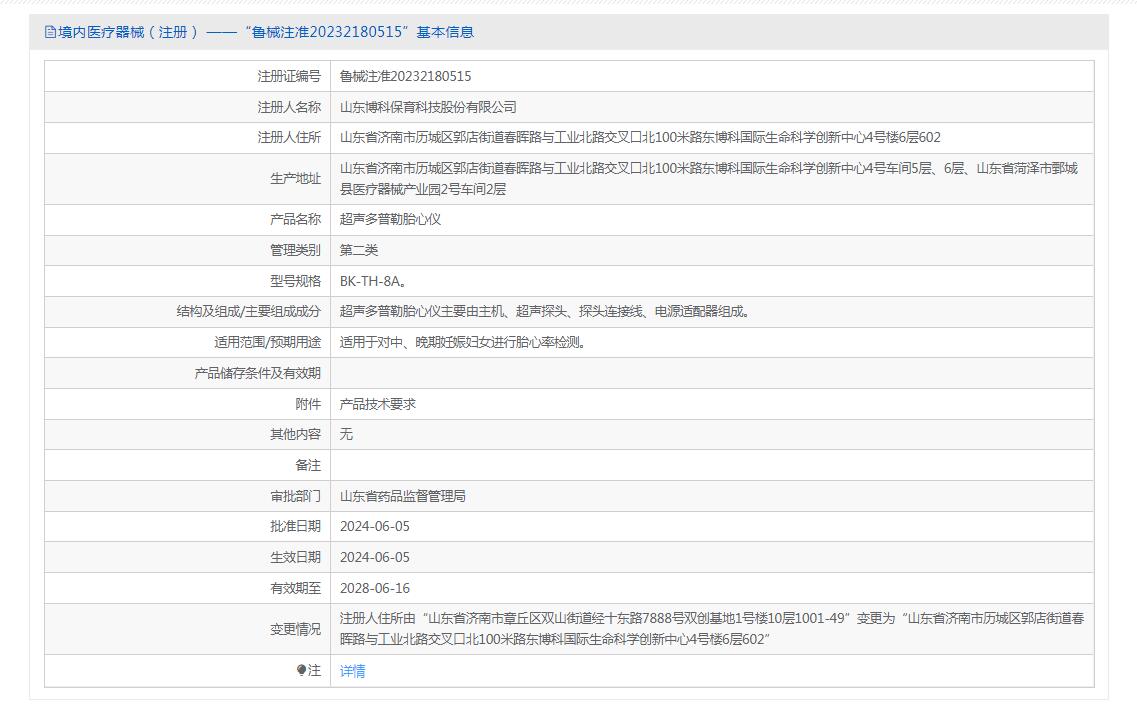
Task: Click the 变更情况 change description text
Action: coord(711,628)
